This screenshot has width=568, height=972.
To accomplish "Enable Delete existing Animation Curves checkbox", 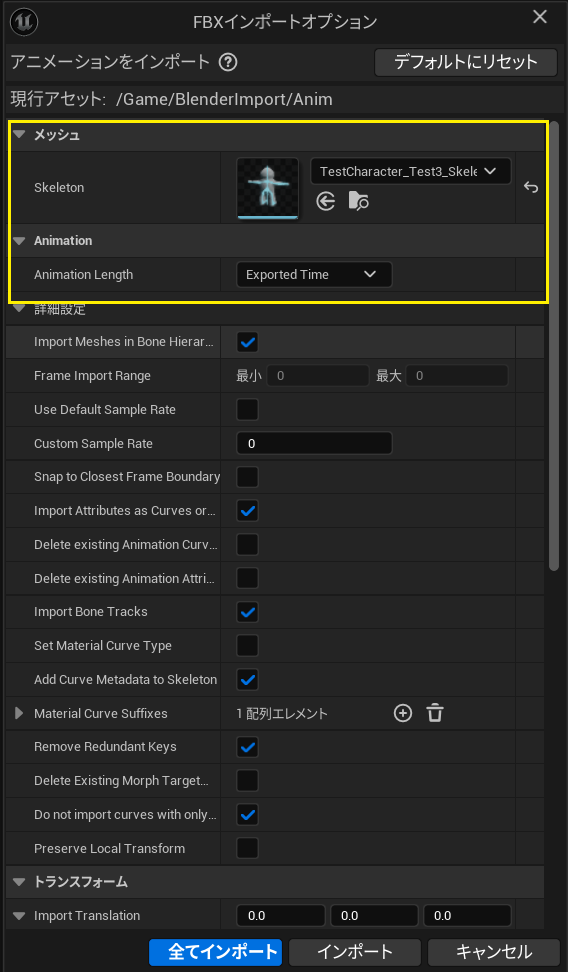I will [x=248, y=545].
